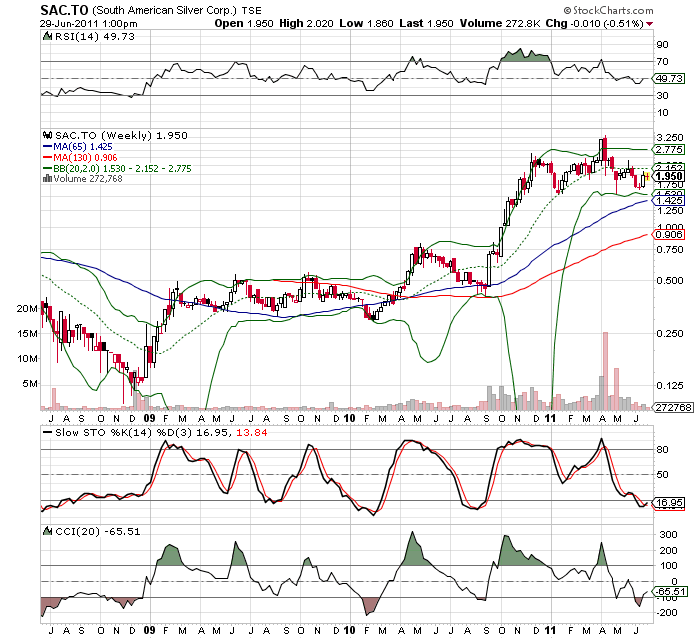Click the red line marker before MA(130)

click(x=48, y=158)
